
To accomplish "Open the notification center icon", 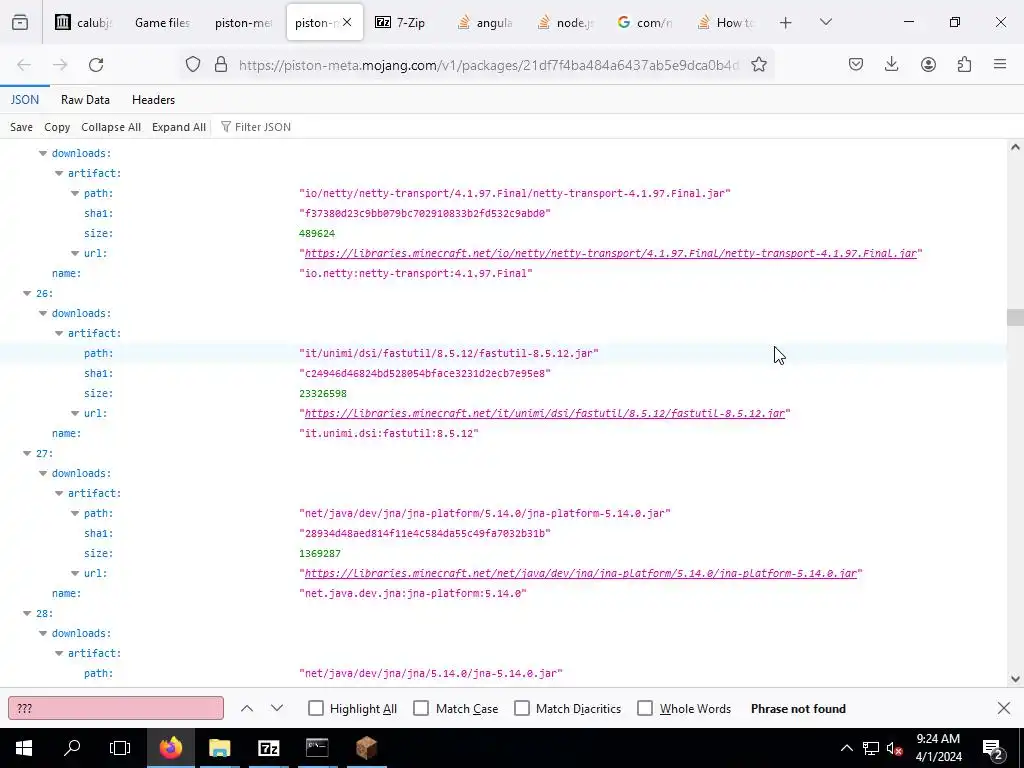I will click(x=993, y=748).
